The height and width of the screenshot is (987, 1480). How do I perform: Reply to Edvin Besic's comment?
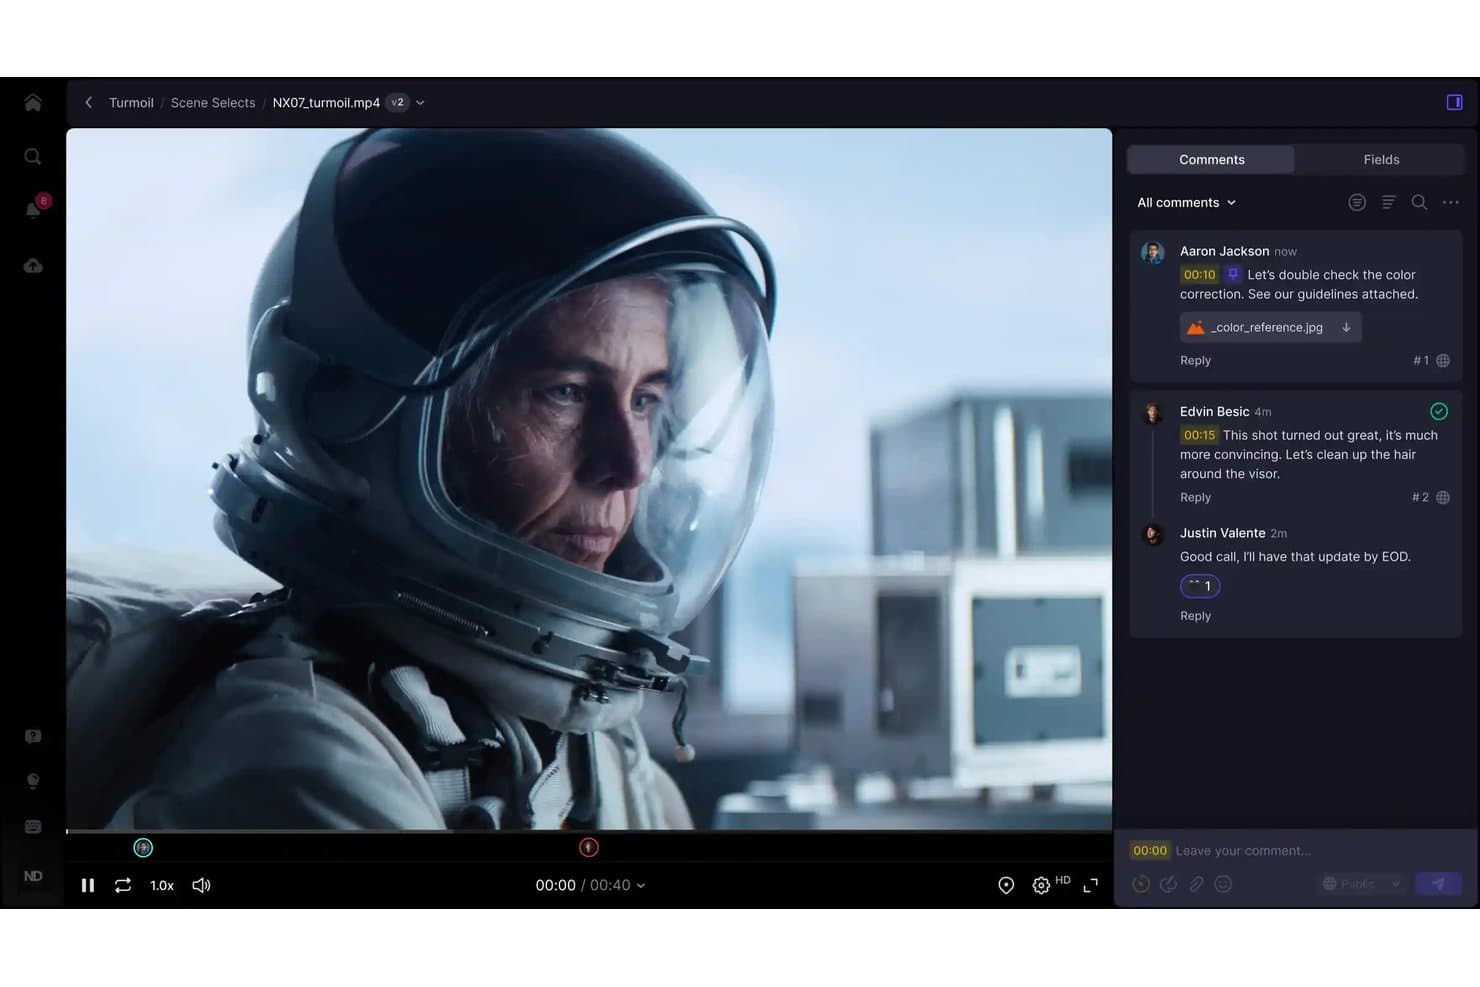[x=1195, y=497]
